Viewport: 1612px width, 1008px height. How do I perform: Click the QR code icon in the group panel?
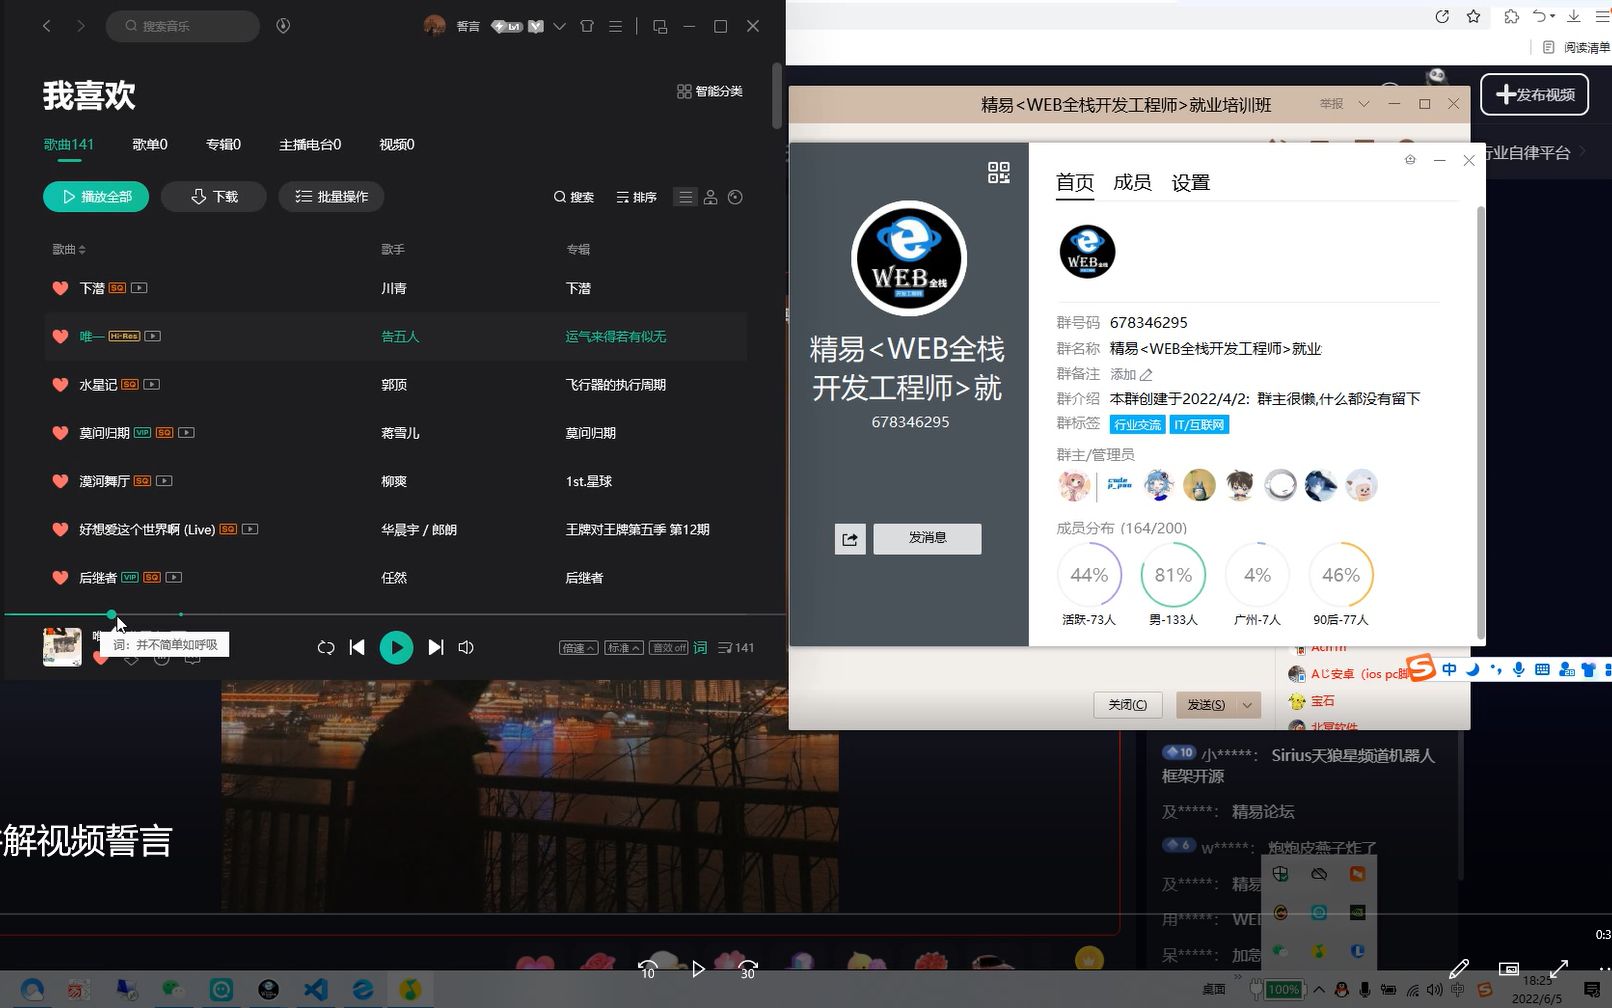point(997,172)
